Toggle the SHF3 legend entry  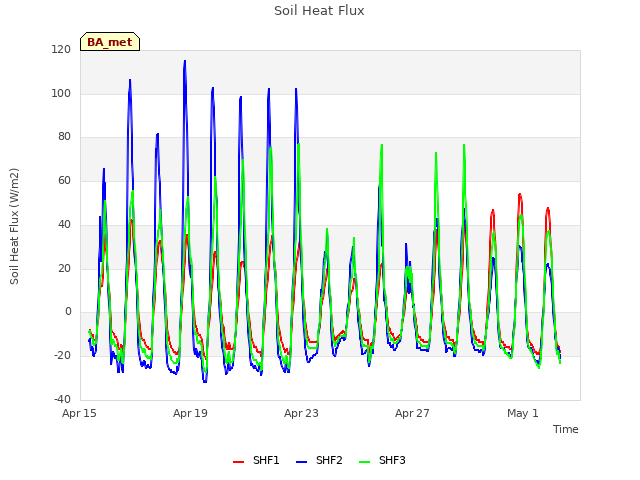[382, 460]
